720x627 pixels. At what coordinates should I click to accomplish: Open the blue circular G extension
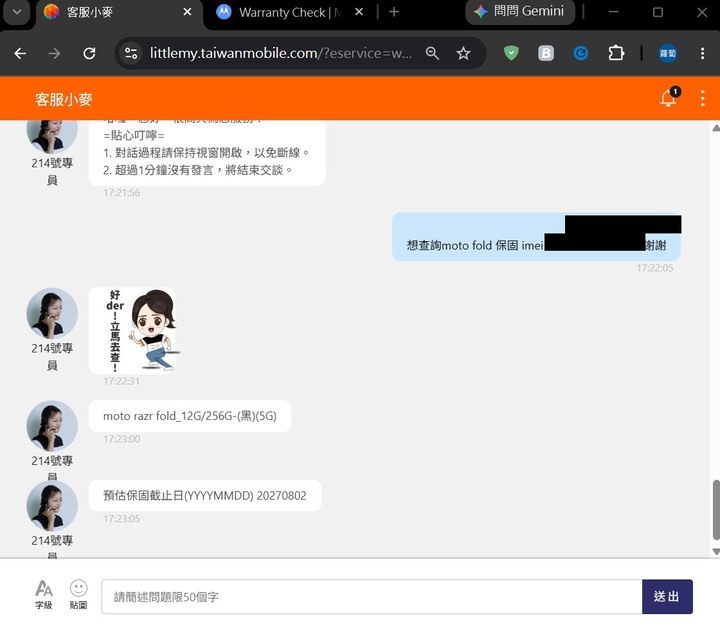coord(581,54)
